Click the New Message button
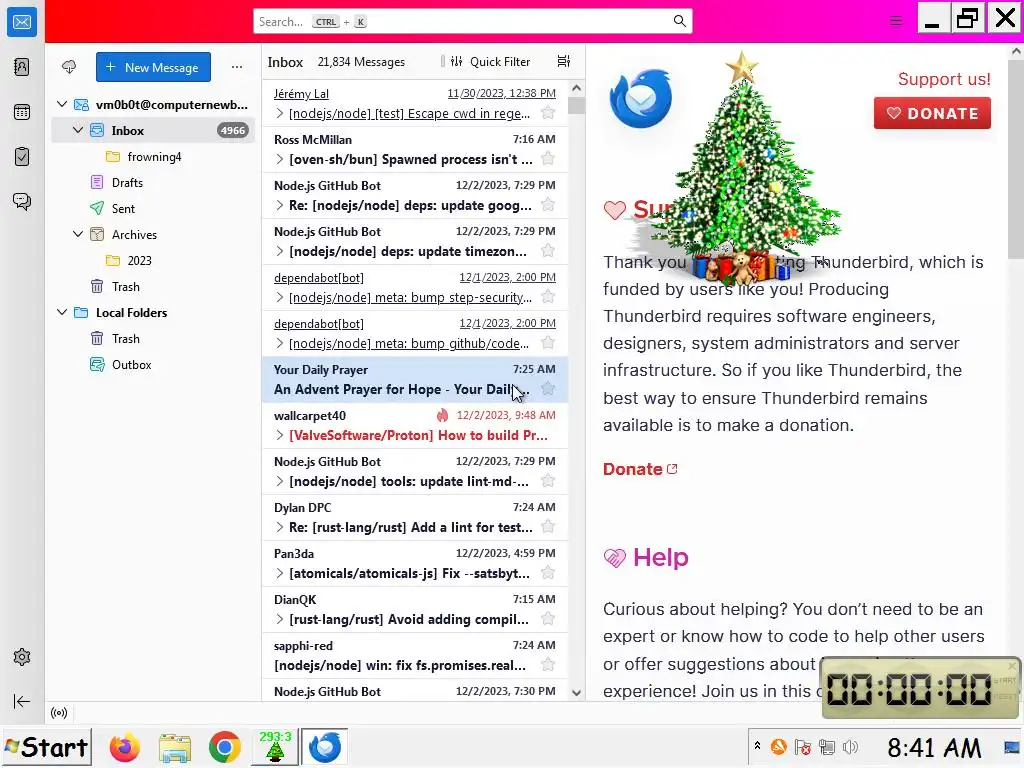1024x768 pixels. [x=153, y=67]
